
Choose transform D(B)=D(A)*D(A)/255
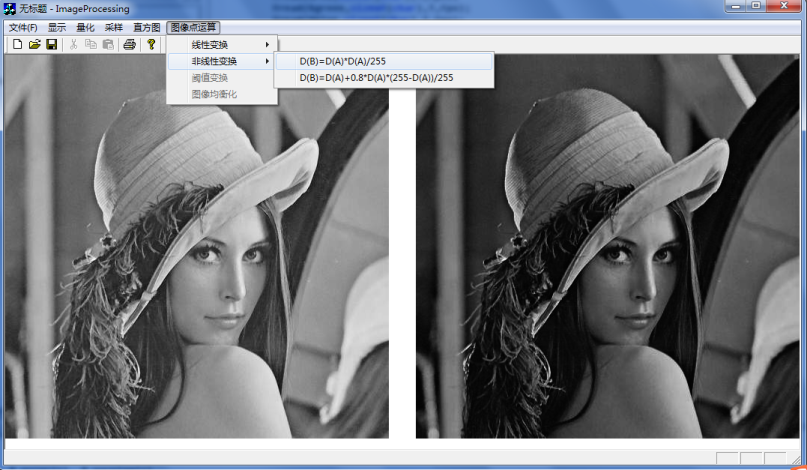[x=384, y=61]
